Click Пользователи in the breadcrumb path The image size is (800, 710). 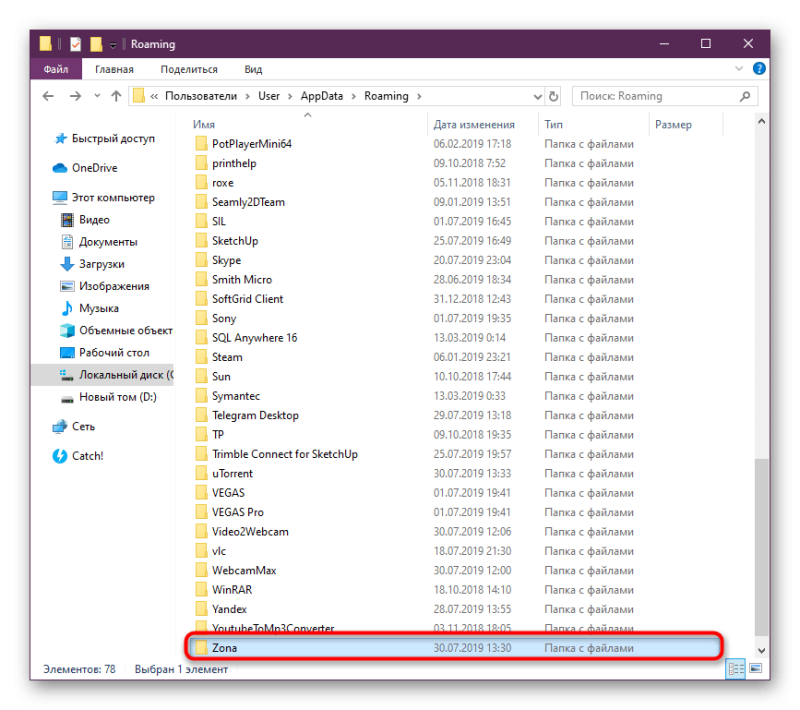point(201,96)
